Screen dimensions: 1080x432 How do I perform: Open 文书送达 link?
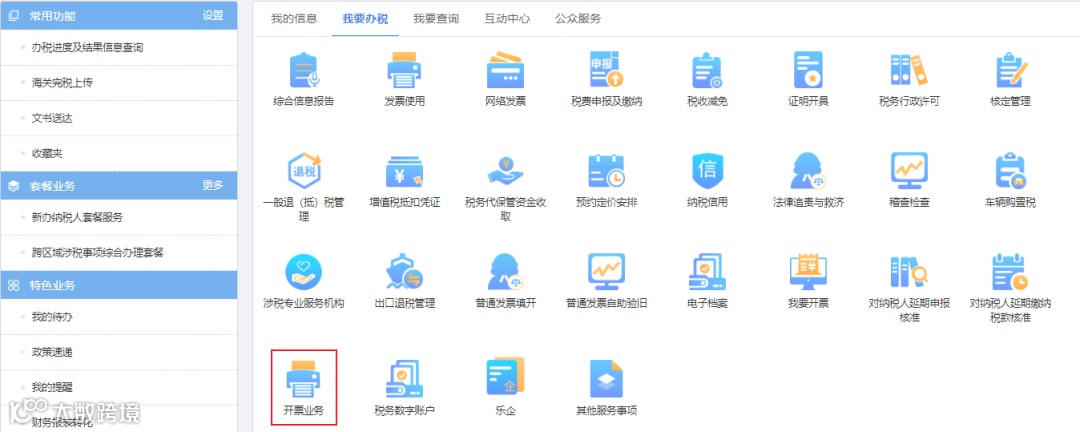(x=52, y=119)
